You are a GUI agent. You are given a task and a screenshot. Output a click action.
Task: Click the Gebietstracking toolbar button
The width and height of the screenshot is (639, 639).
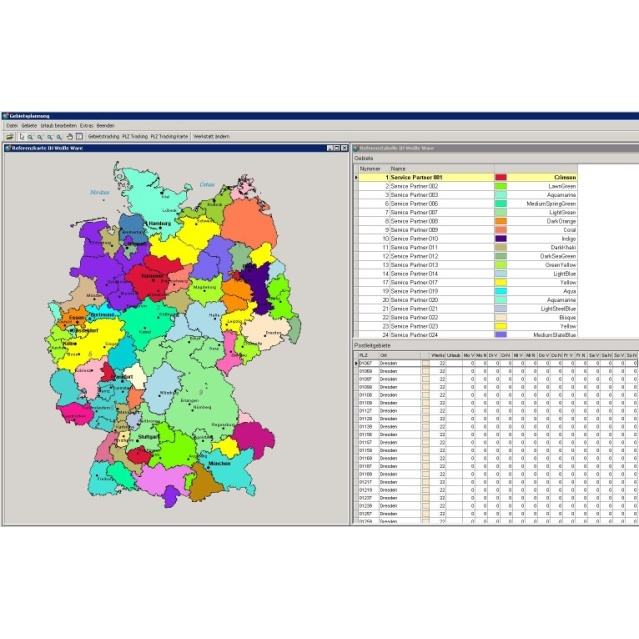[x=104, y=137]
